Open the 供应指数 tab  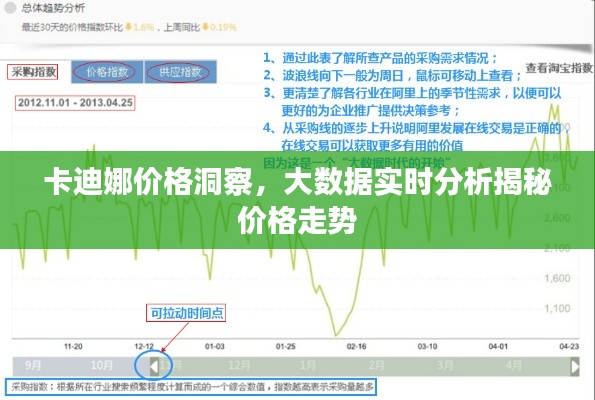tap(180, 72)
